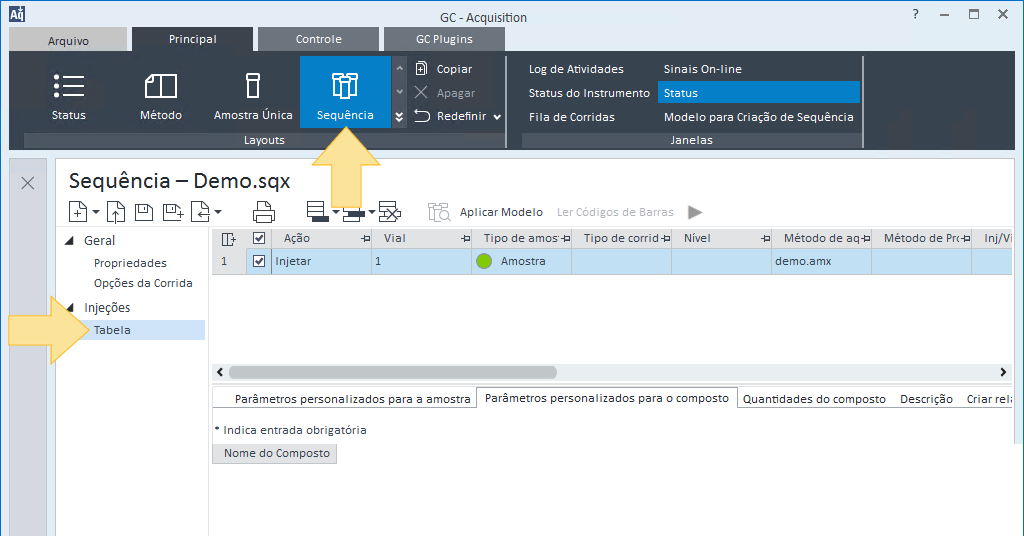1024x536 pixels.
Task: Expand the Redefinir dropdown arrow
Action: (x=497, y=117)
